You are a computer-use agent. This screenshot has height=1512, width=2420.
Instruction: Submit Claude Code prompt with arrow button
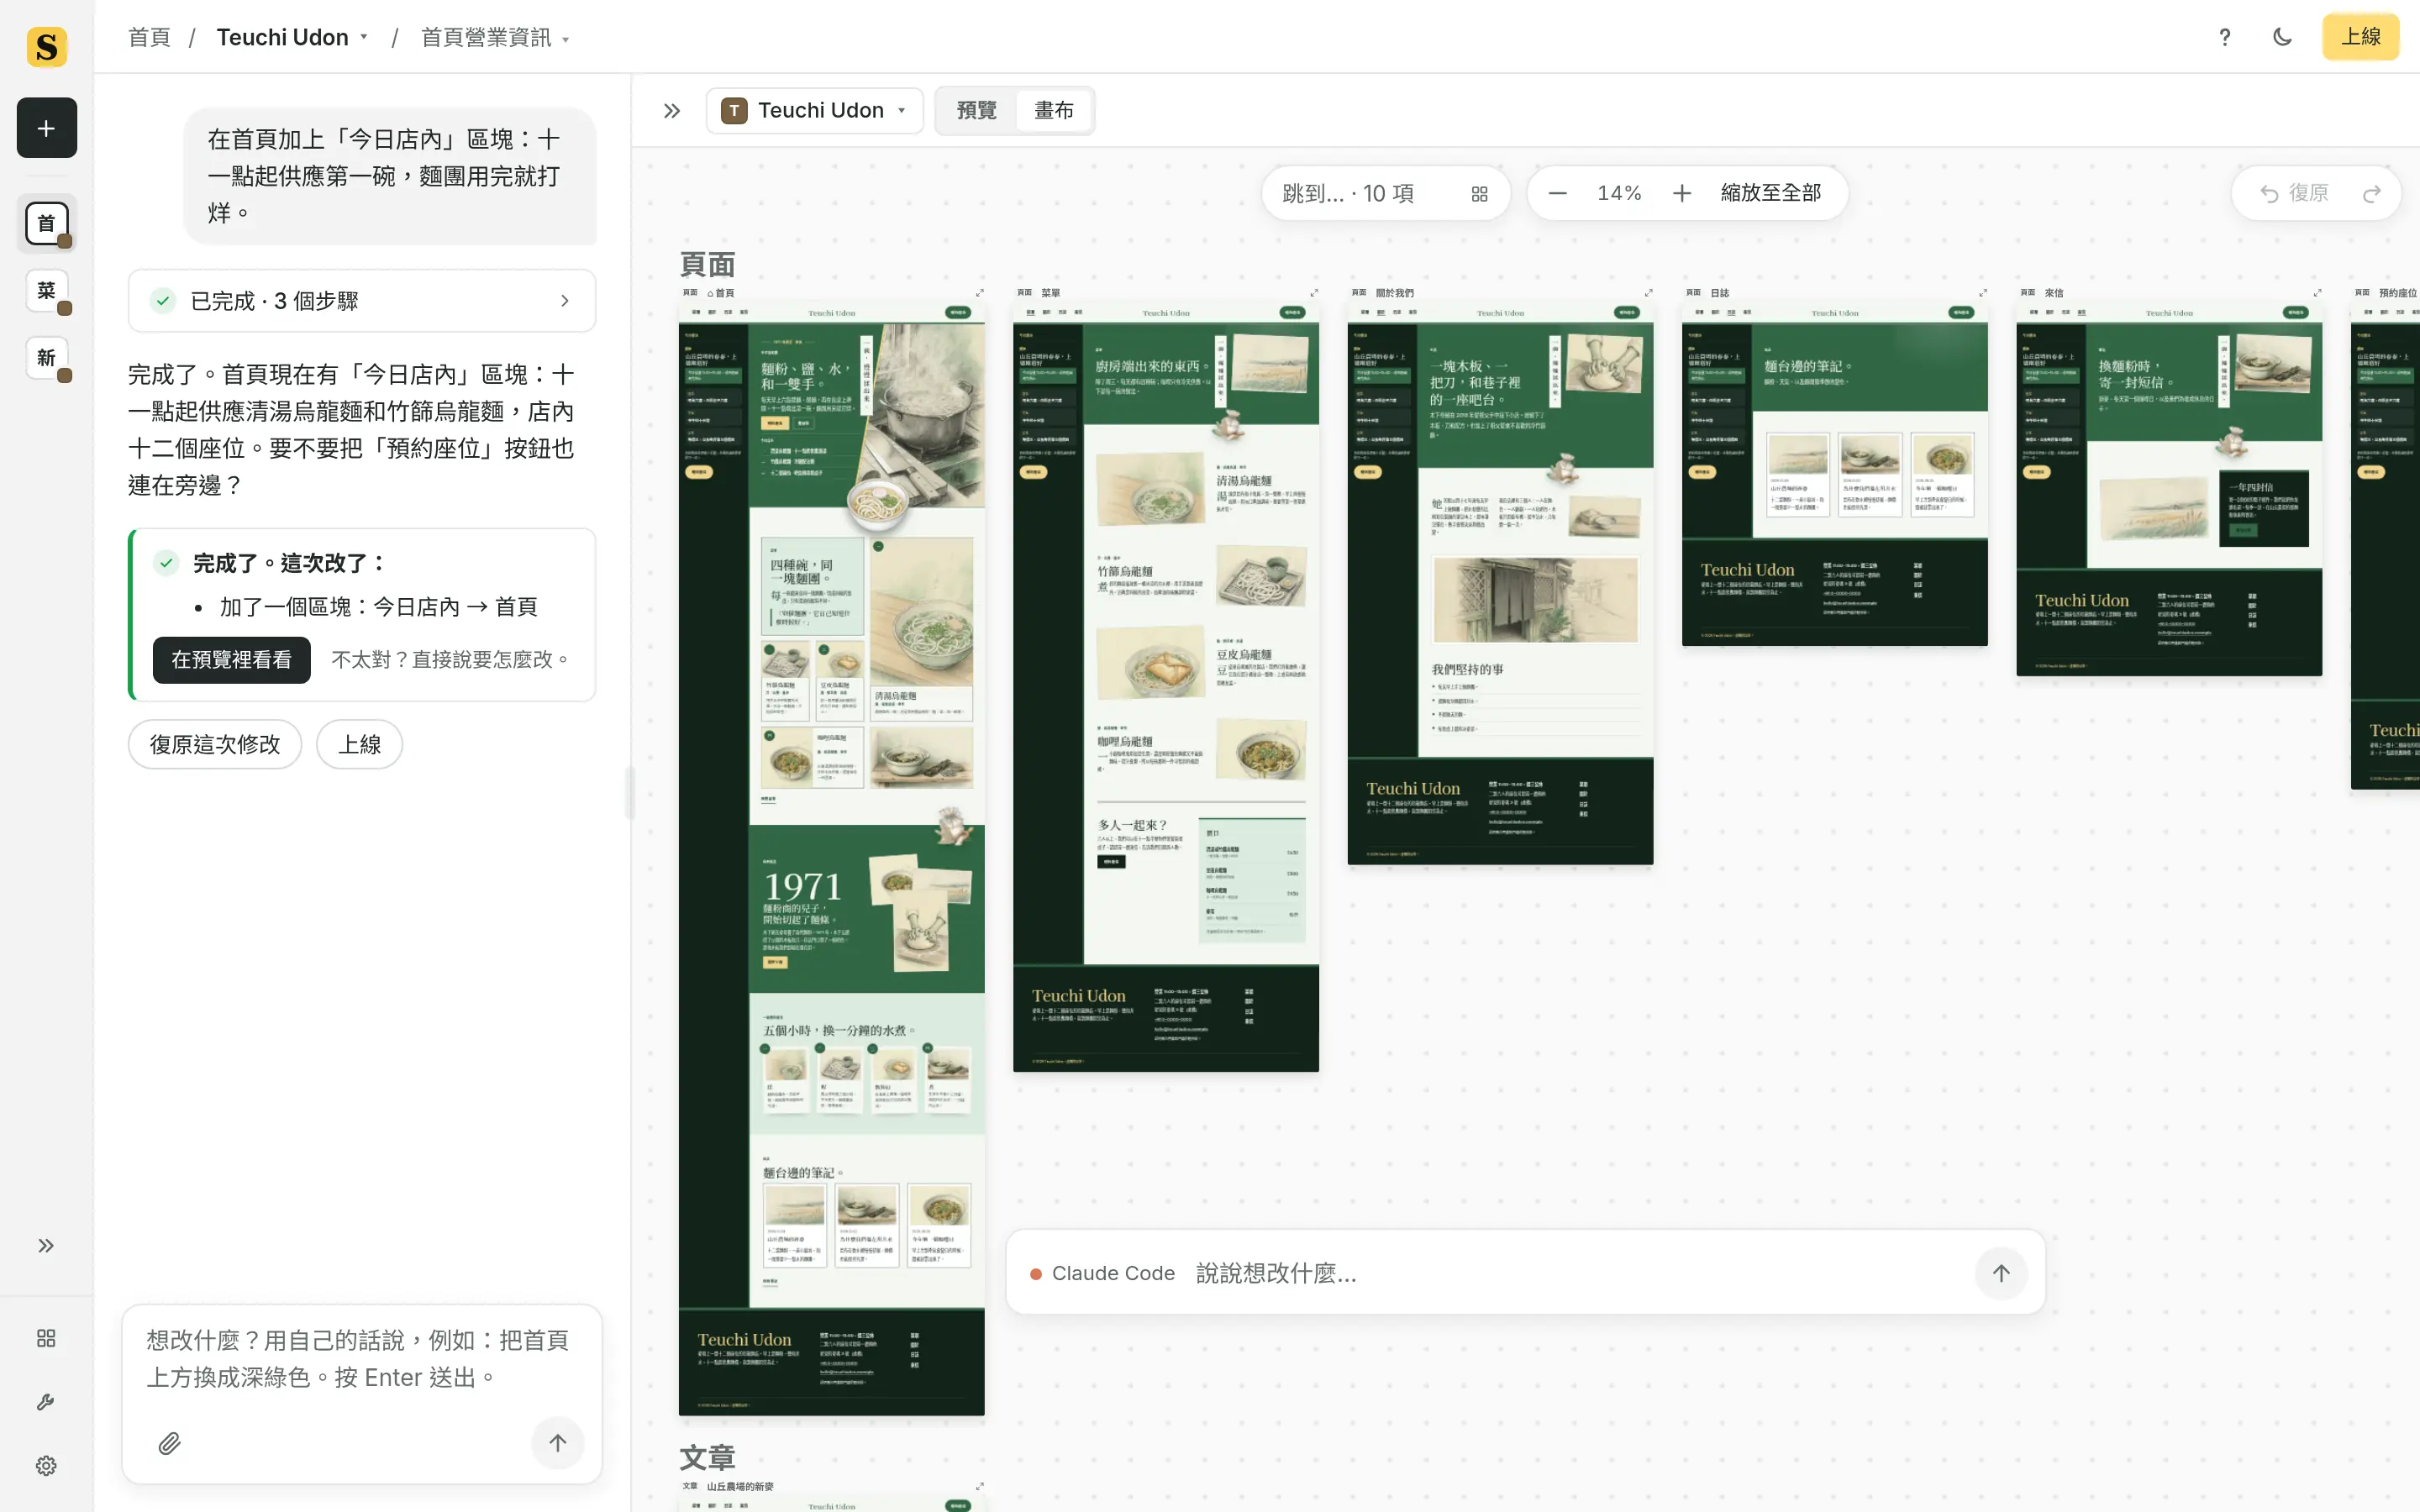(x=2000, y=1272)
